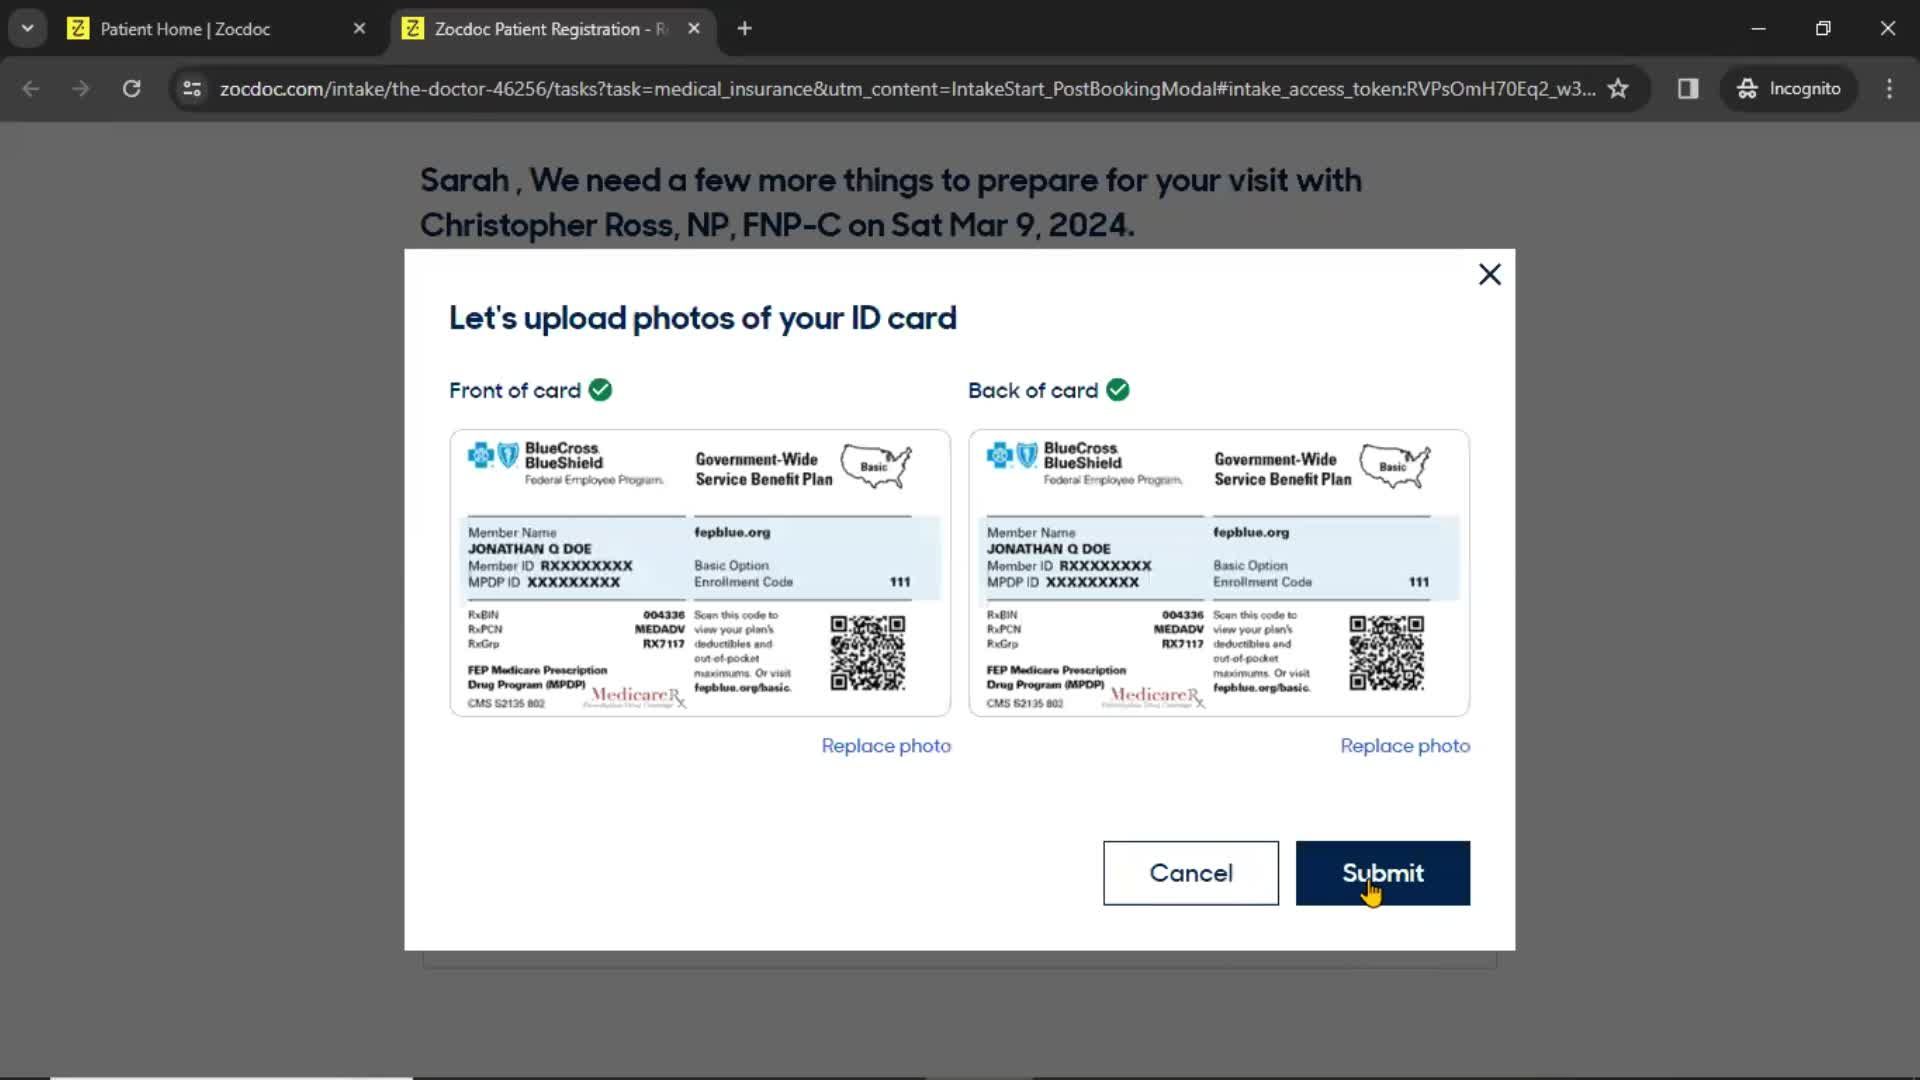Screen dimensions: 1920x1080
Task: Reload the current page
Action: 131,89
